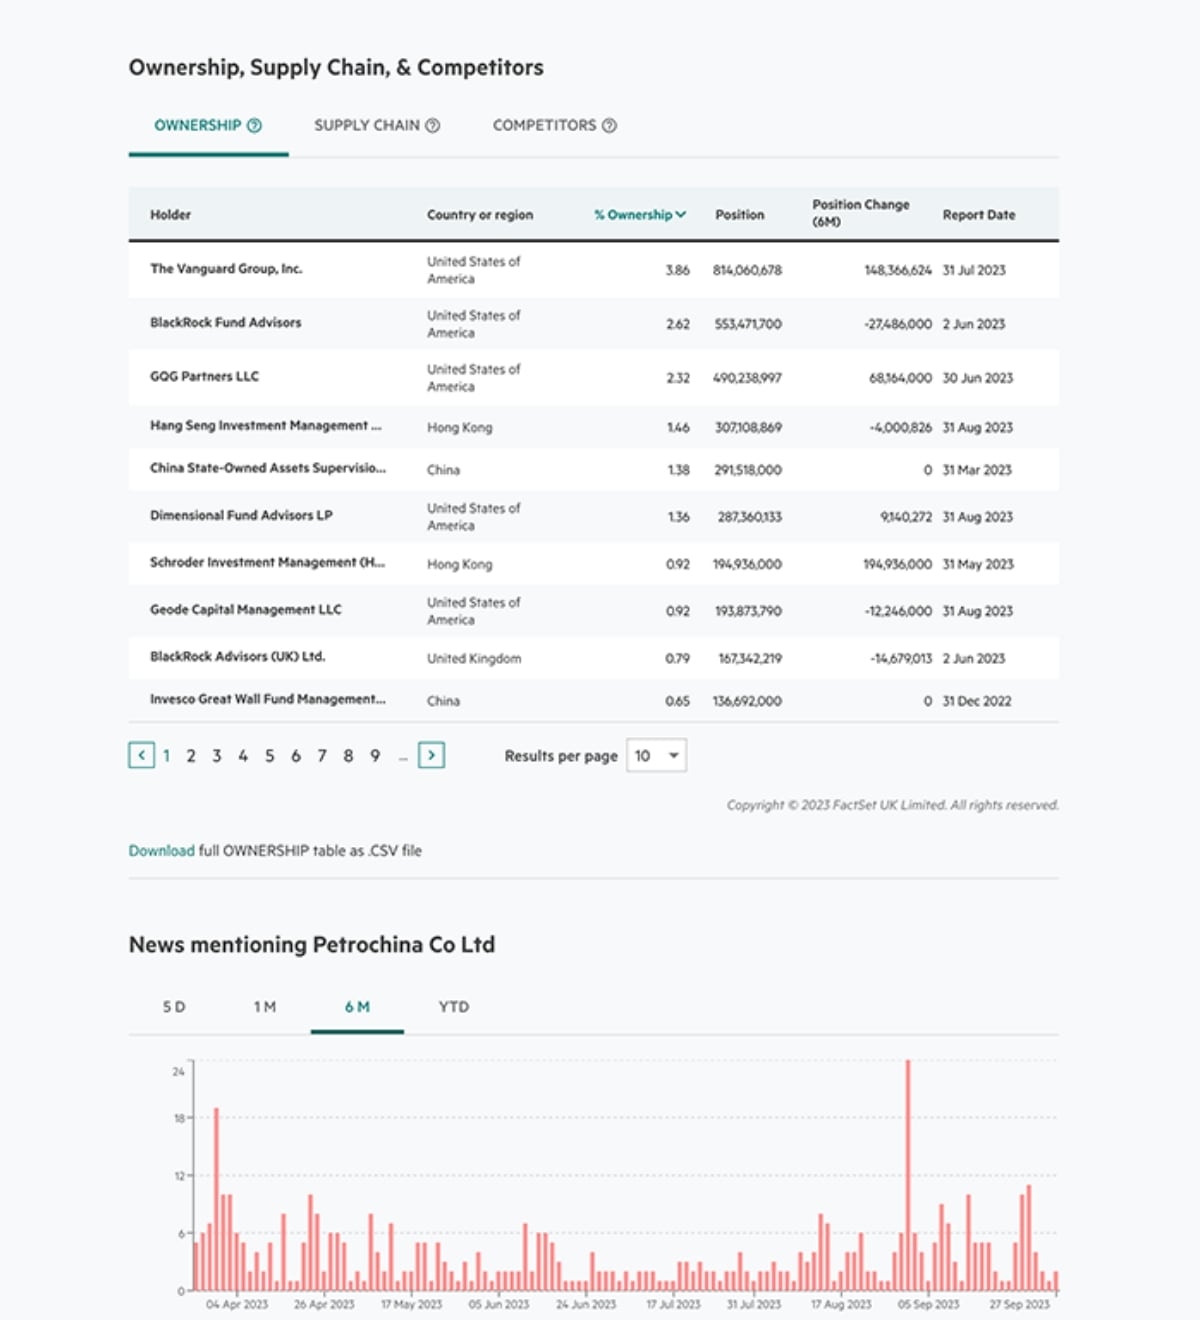1200x1320 pixels.
Task: Switch to the OWNERSHIP tab
Action: coord(208,126)
